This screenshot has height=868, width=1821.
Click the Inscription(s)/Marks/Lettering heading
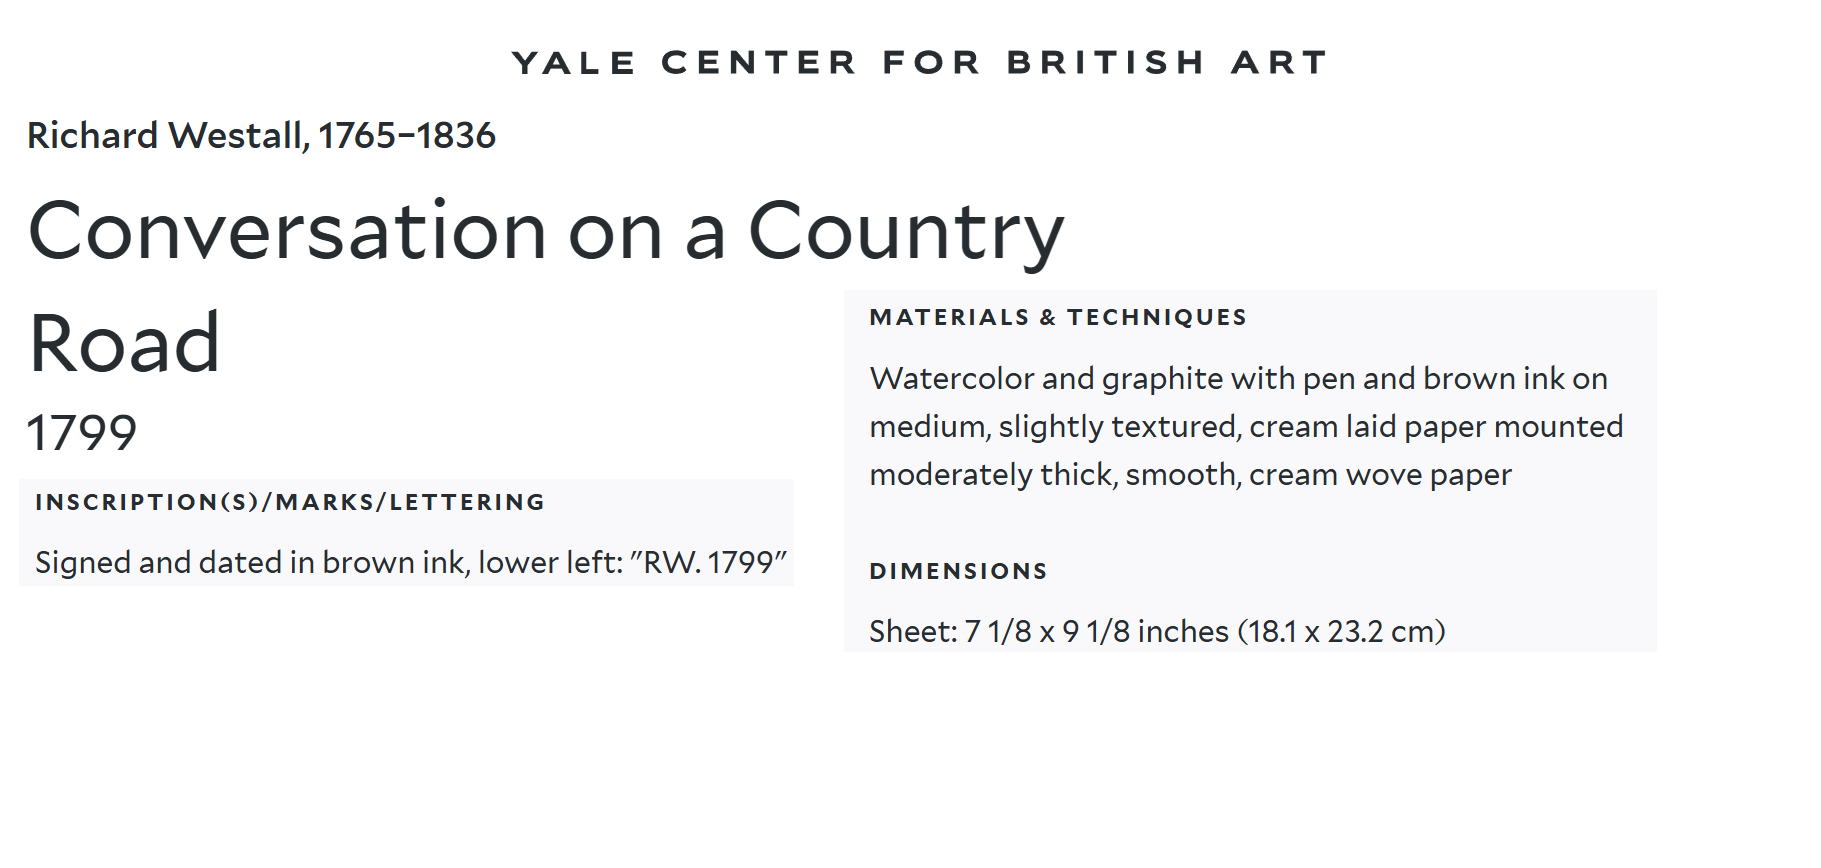point(290,502)
